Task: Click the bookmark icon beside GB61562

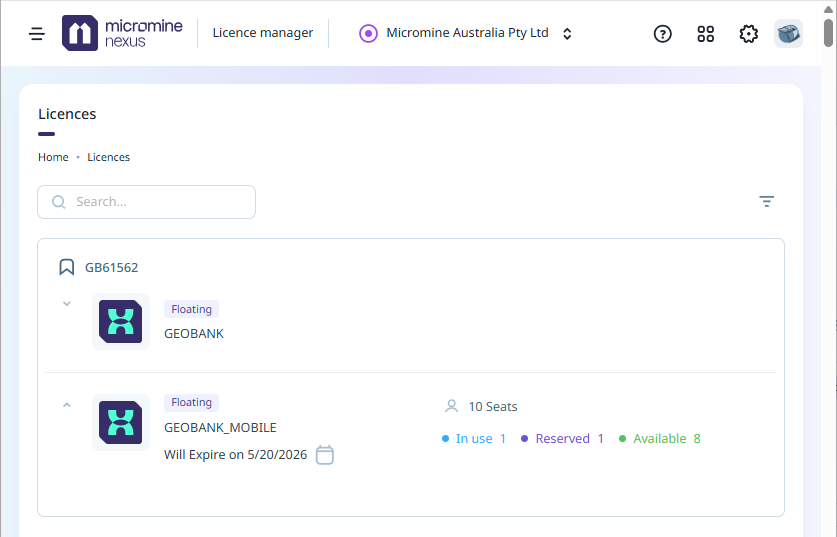Action: (67, 267)
